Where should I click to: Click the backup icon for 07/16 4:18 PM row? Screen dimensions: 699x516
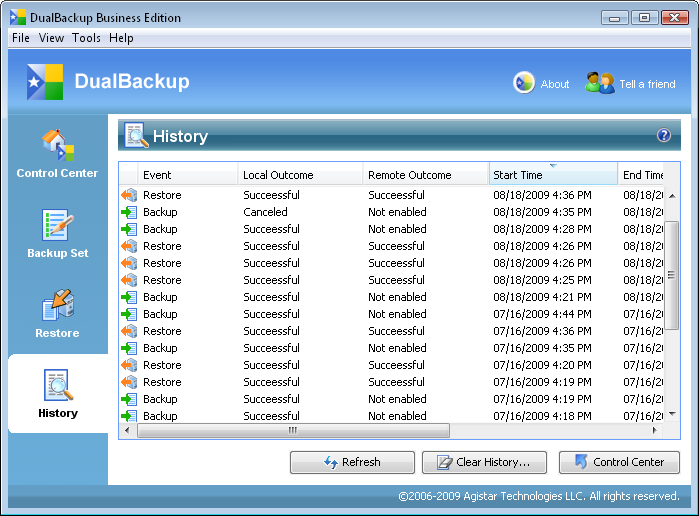click(x=129, y=416)
